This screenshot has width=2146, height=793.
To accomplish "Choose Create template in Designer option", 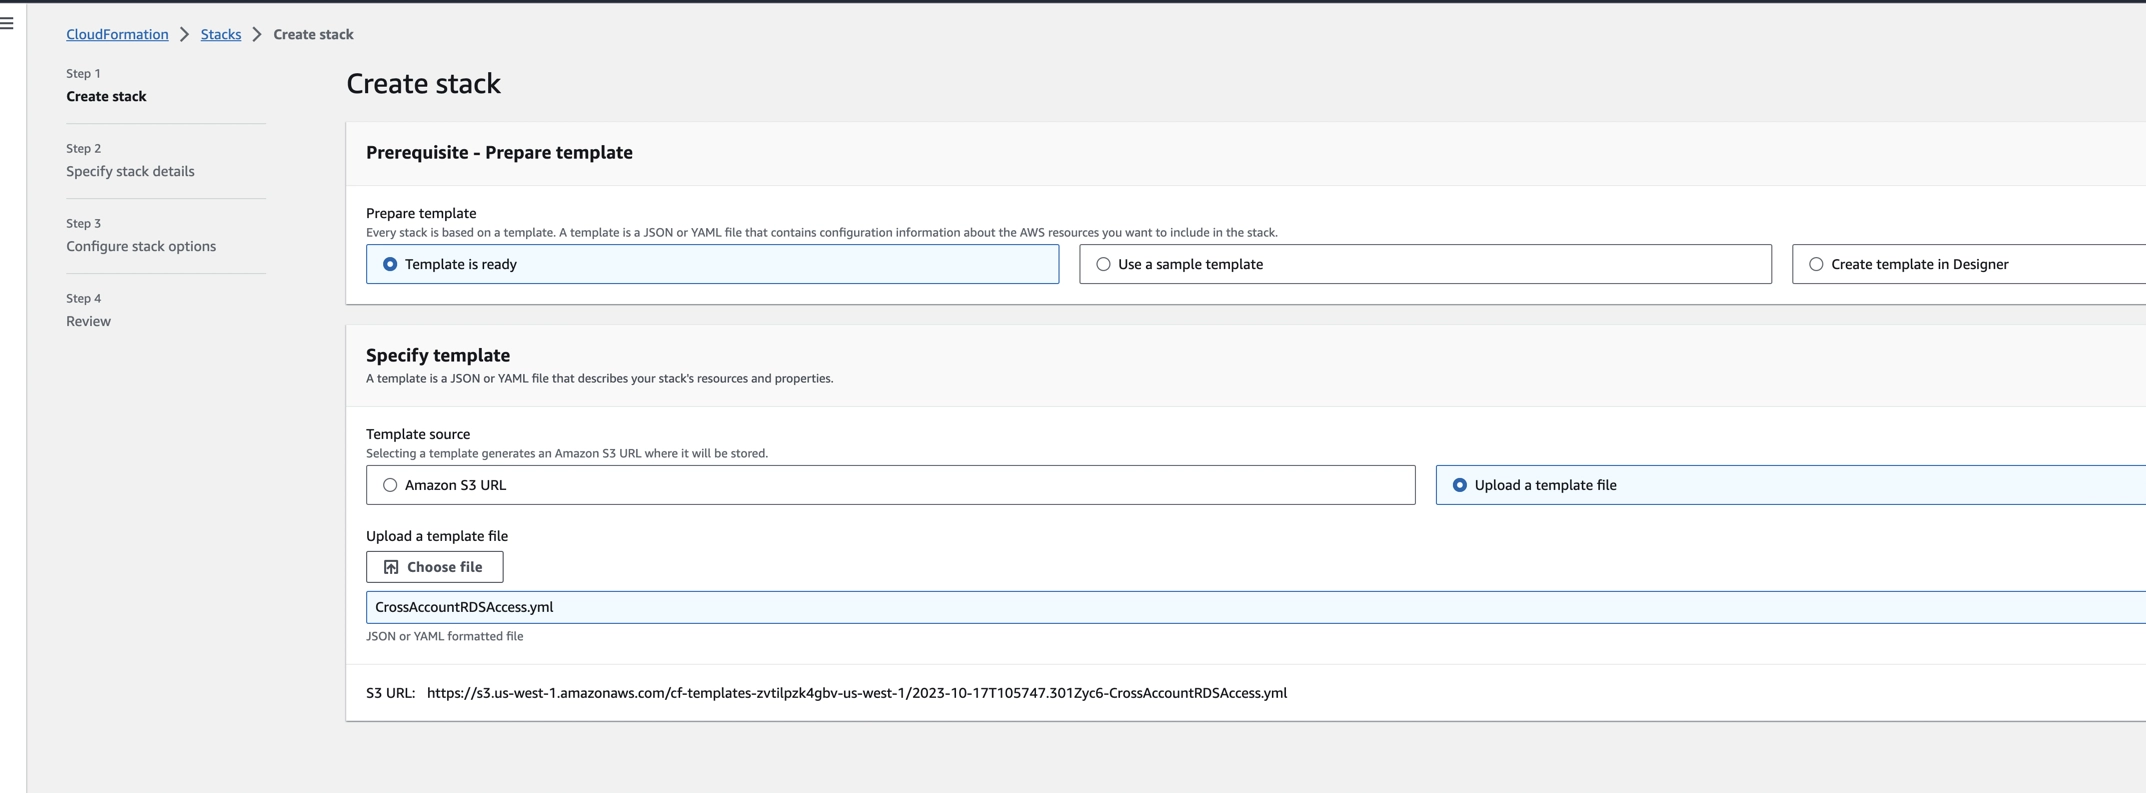I will (x=1968, y=264).
